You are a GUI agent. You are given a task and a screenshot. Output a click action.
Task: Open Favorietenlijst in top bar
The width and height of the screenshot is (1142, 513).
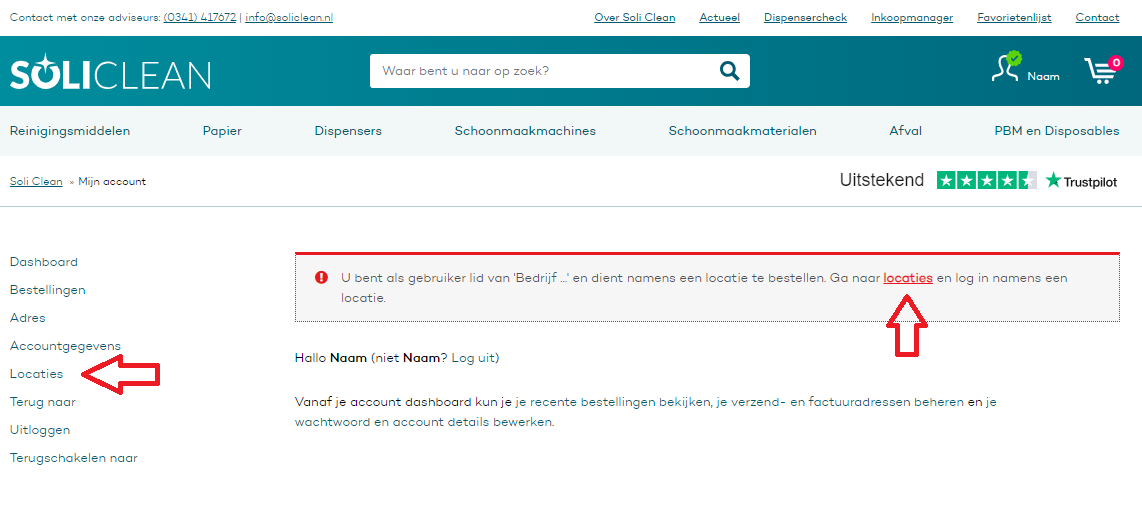click(x=1014, y=18)
